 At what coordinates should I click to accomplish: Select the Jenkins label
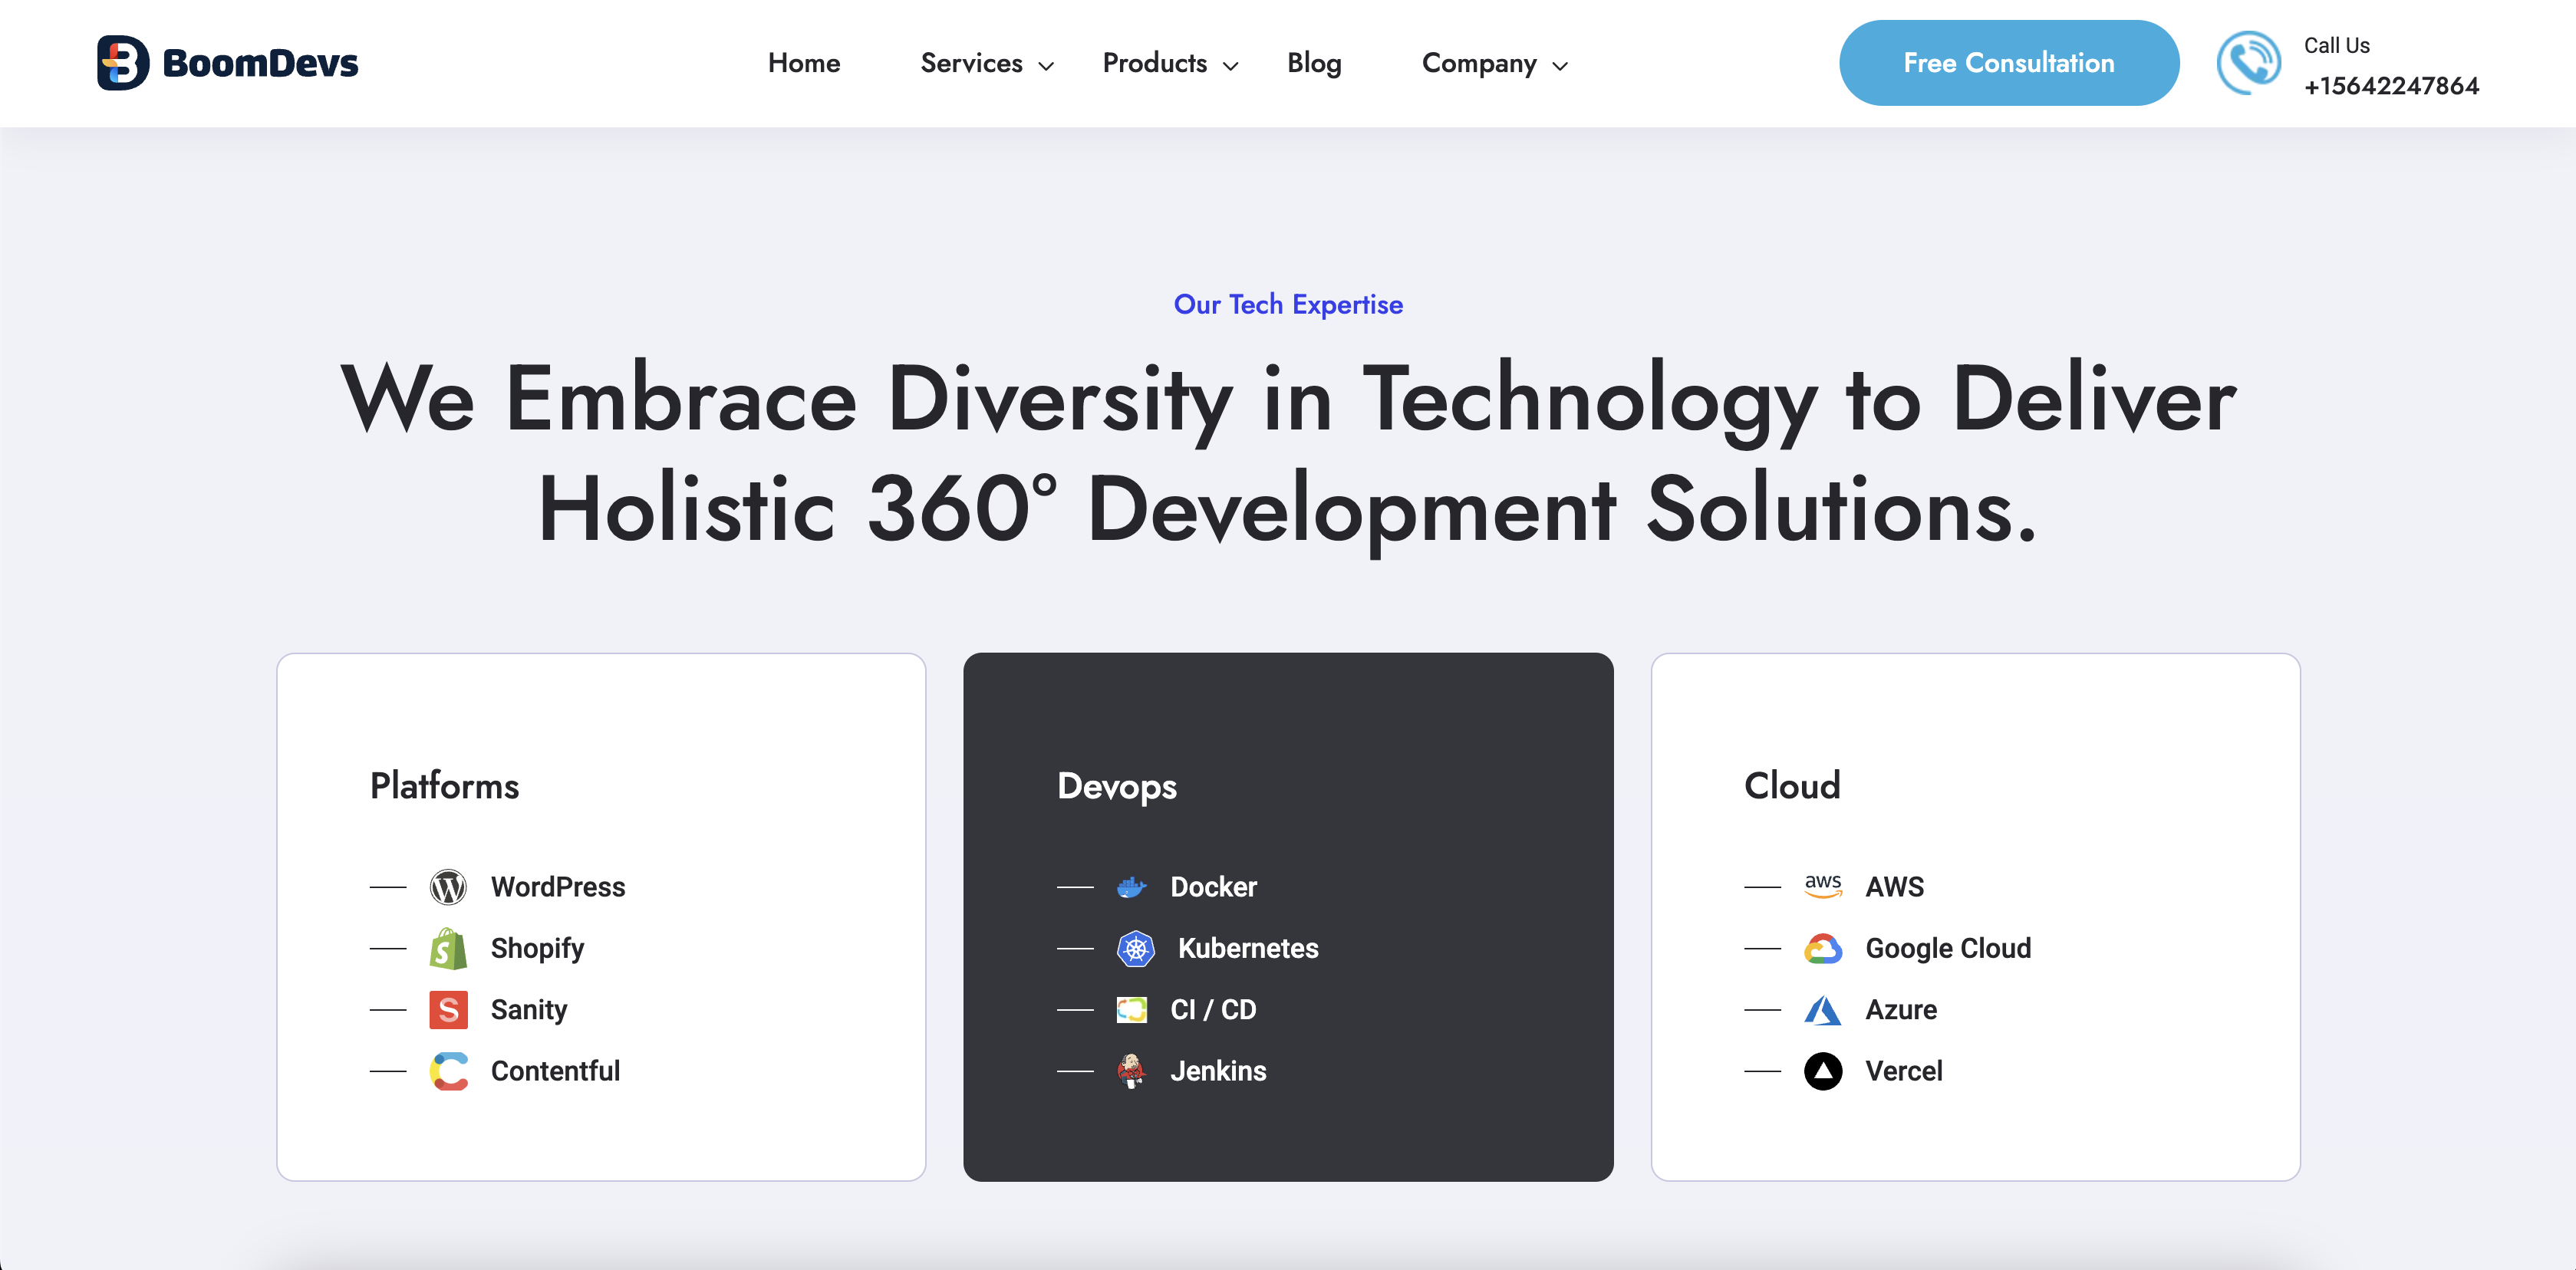pos(1218,1071)
